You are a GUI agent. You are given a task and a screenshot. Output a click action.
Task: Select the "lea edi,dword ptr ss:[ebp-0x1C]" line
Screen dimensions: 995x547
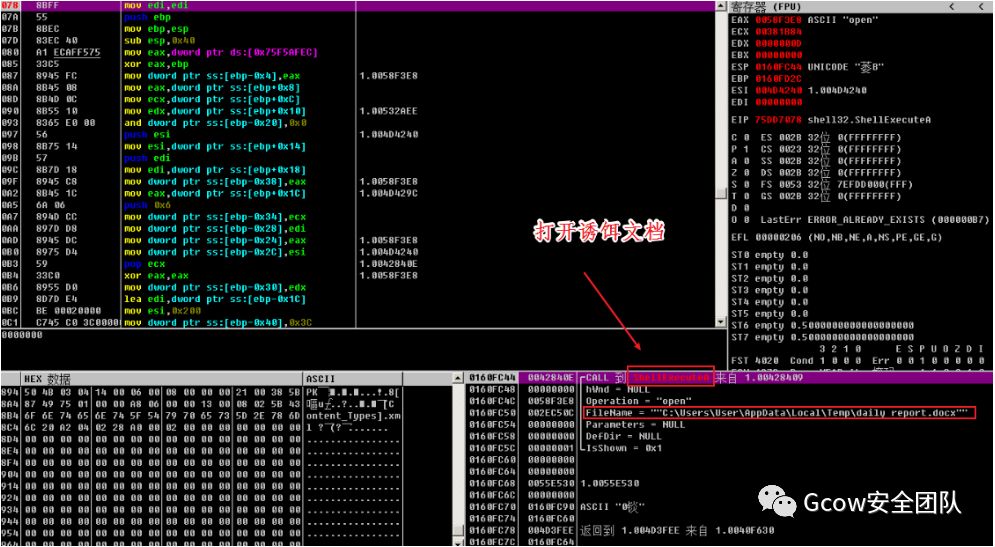[x=216, y=299]
